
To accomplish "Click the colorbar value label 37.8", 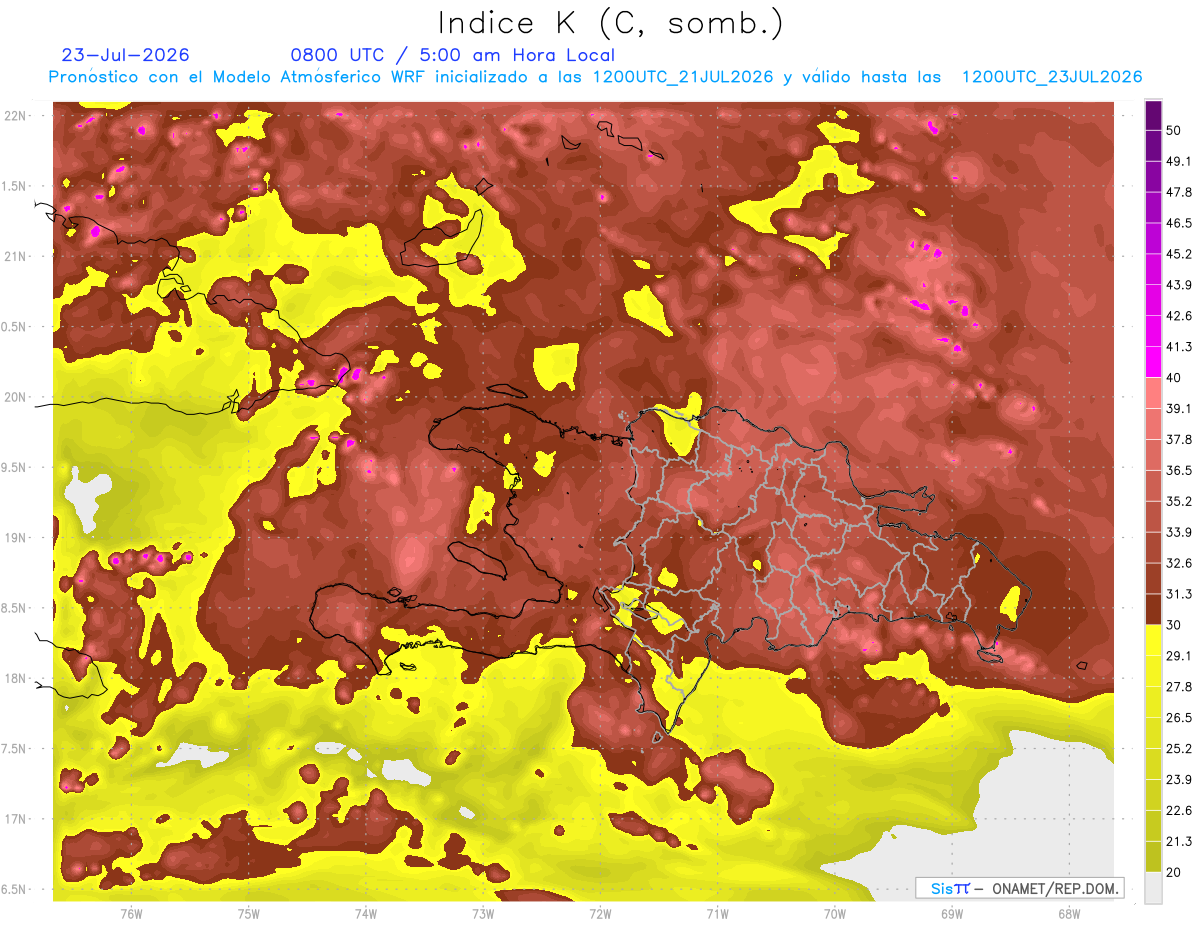I will pos(1179,439).
